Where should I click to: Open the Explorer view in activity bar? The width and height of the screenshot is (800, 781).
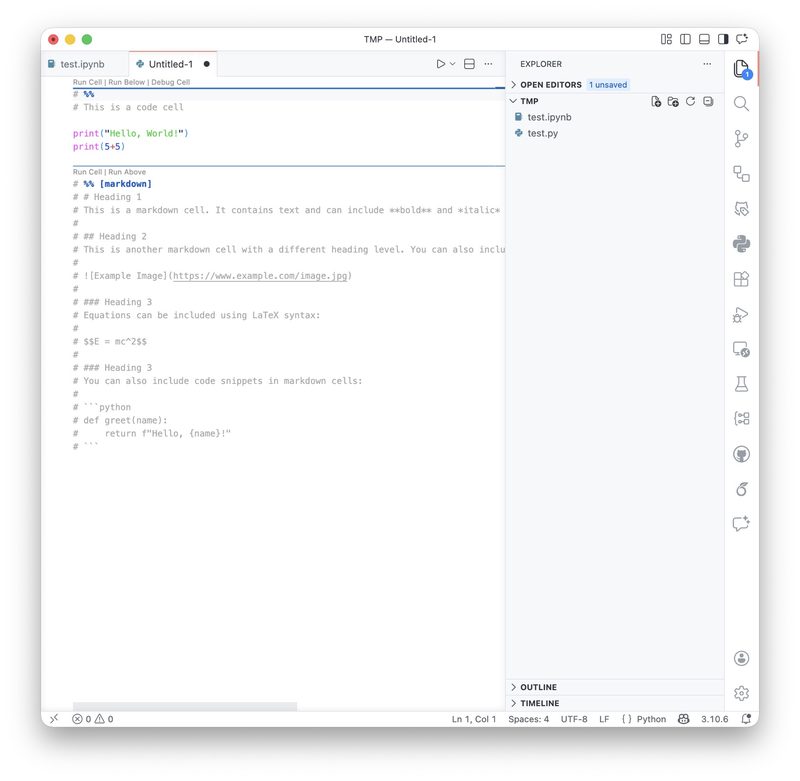point(741,69)
